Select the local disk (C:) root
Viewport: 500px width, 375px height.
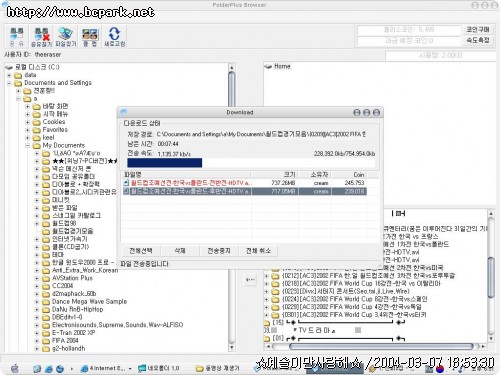37,67
